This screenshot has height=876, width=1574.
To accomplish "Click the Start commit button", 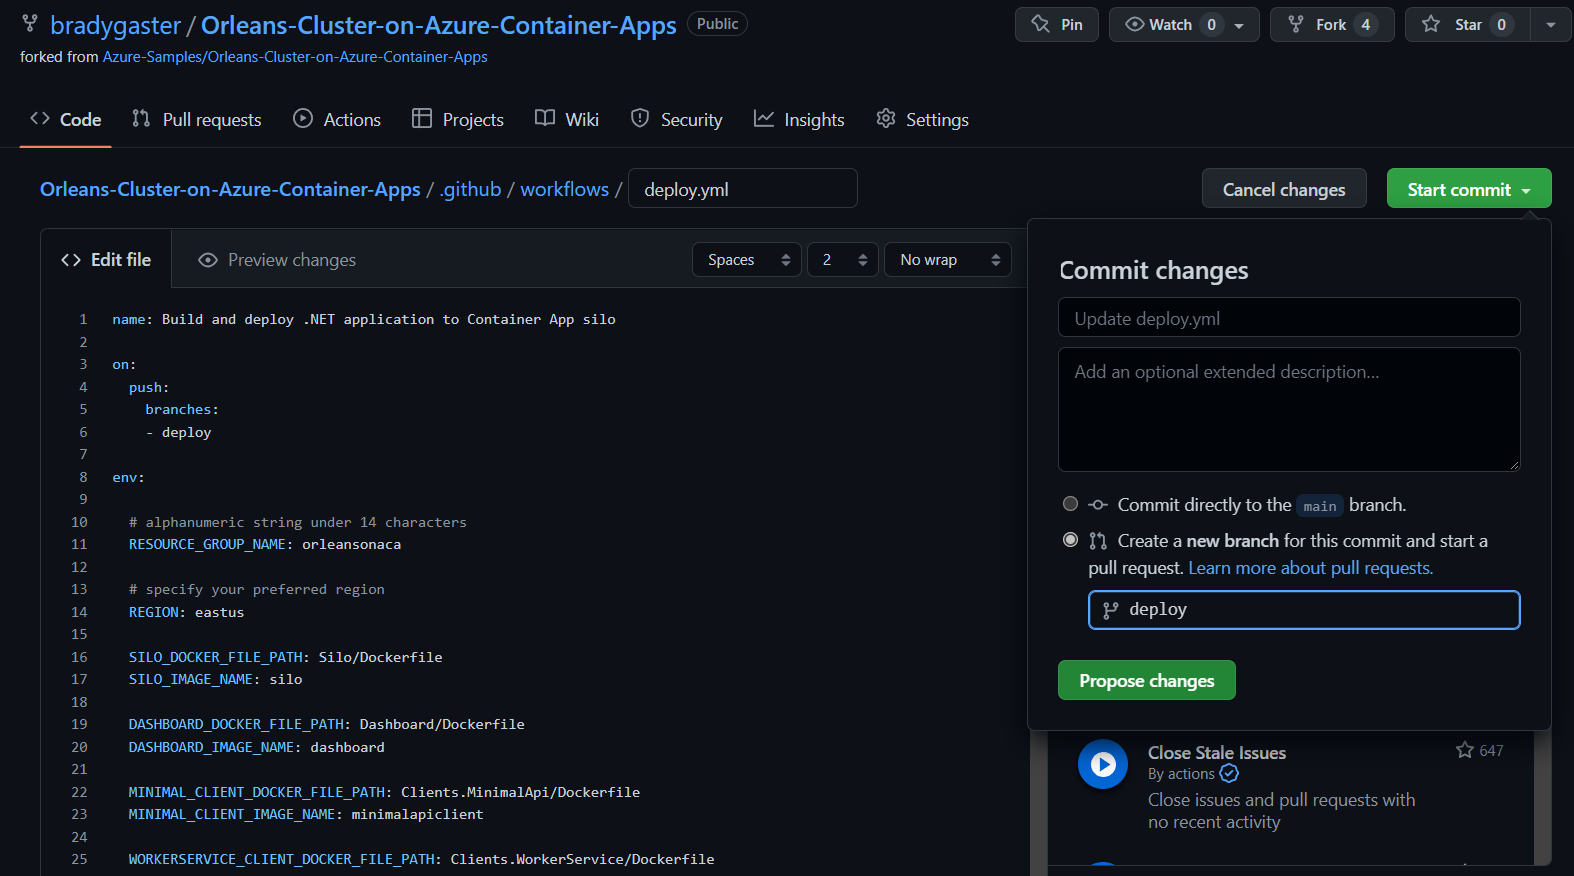I will tap(1469, 188).
